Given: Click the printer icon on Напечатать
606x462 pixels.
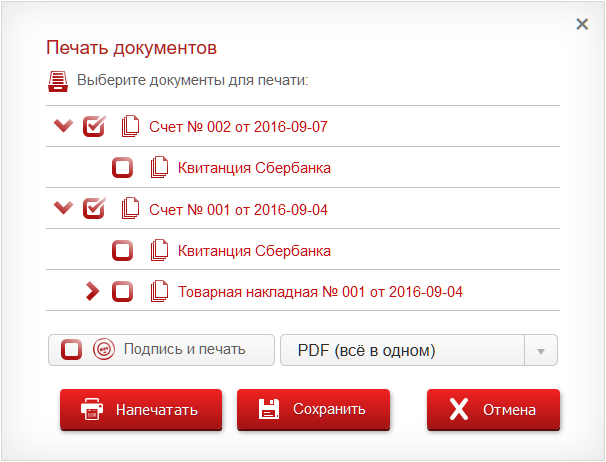Looking at the screenshot, I should 92,409.
